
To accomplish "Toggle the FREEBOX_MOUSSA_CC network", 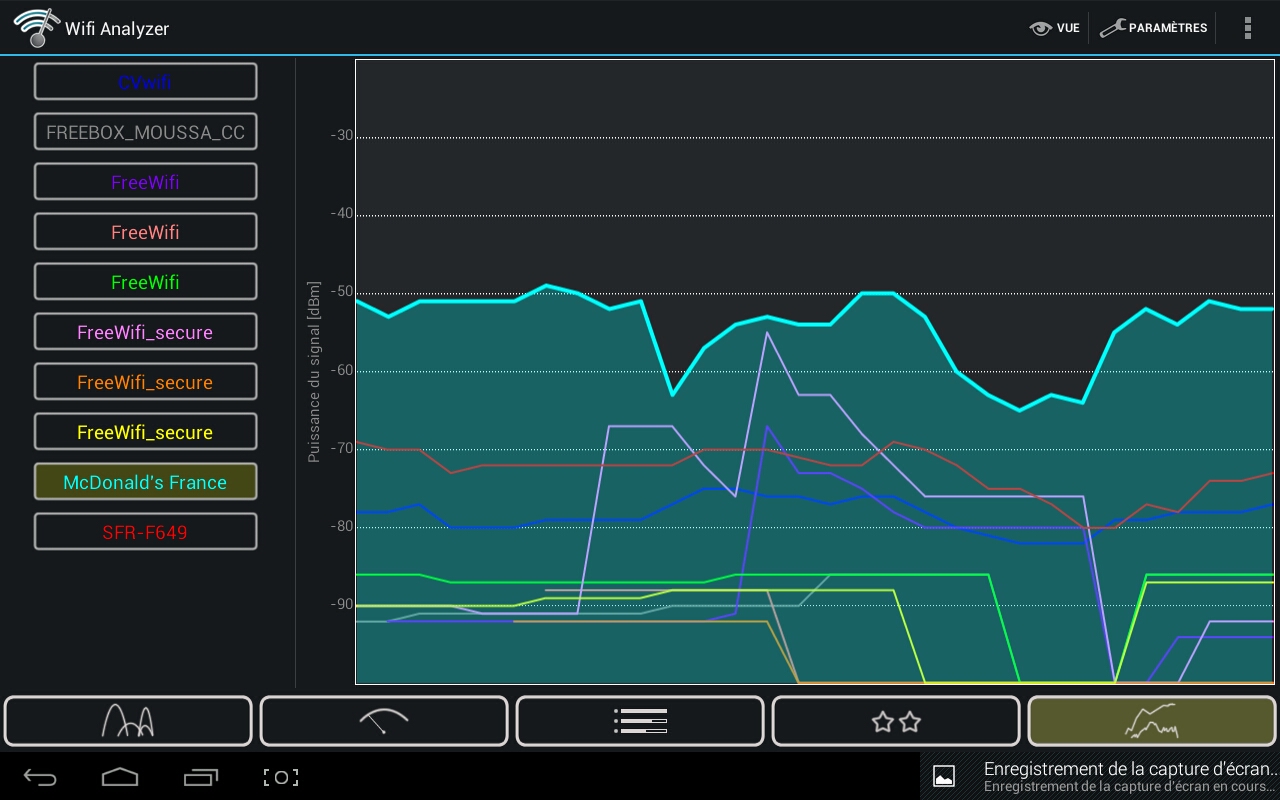I will click(x=145, y=132).
